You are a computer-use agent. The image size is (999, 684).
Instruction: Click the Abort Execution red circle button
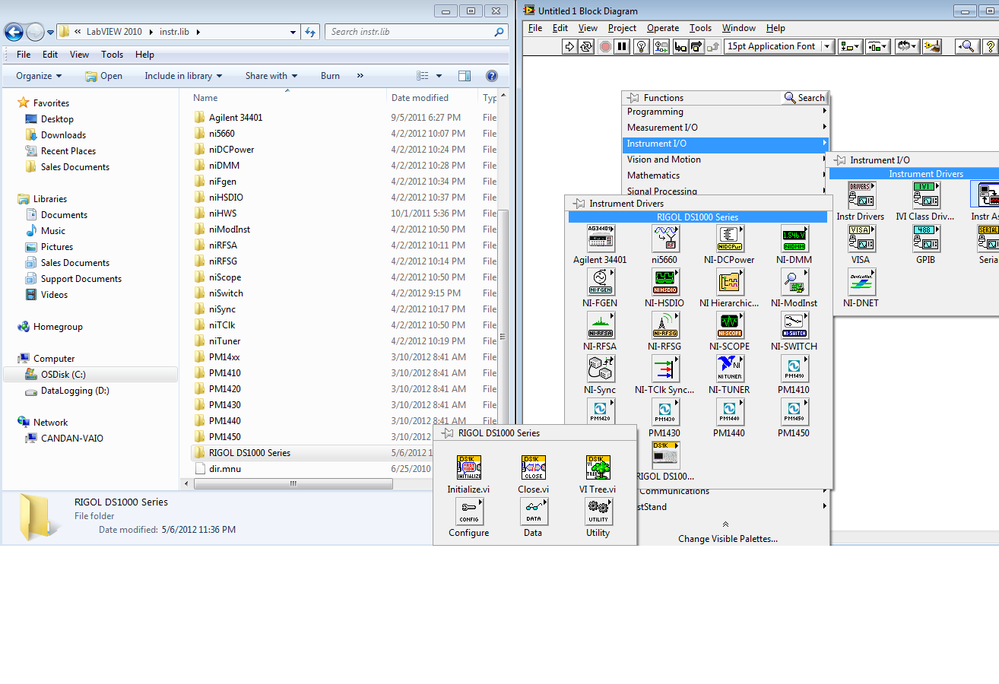tap(605, 46)
